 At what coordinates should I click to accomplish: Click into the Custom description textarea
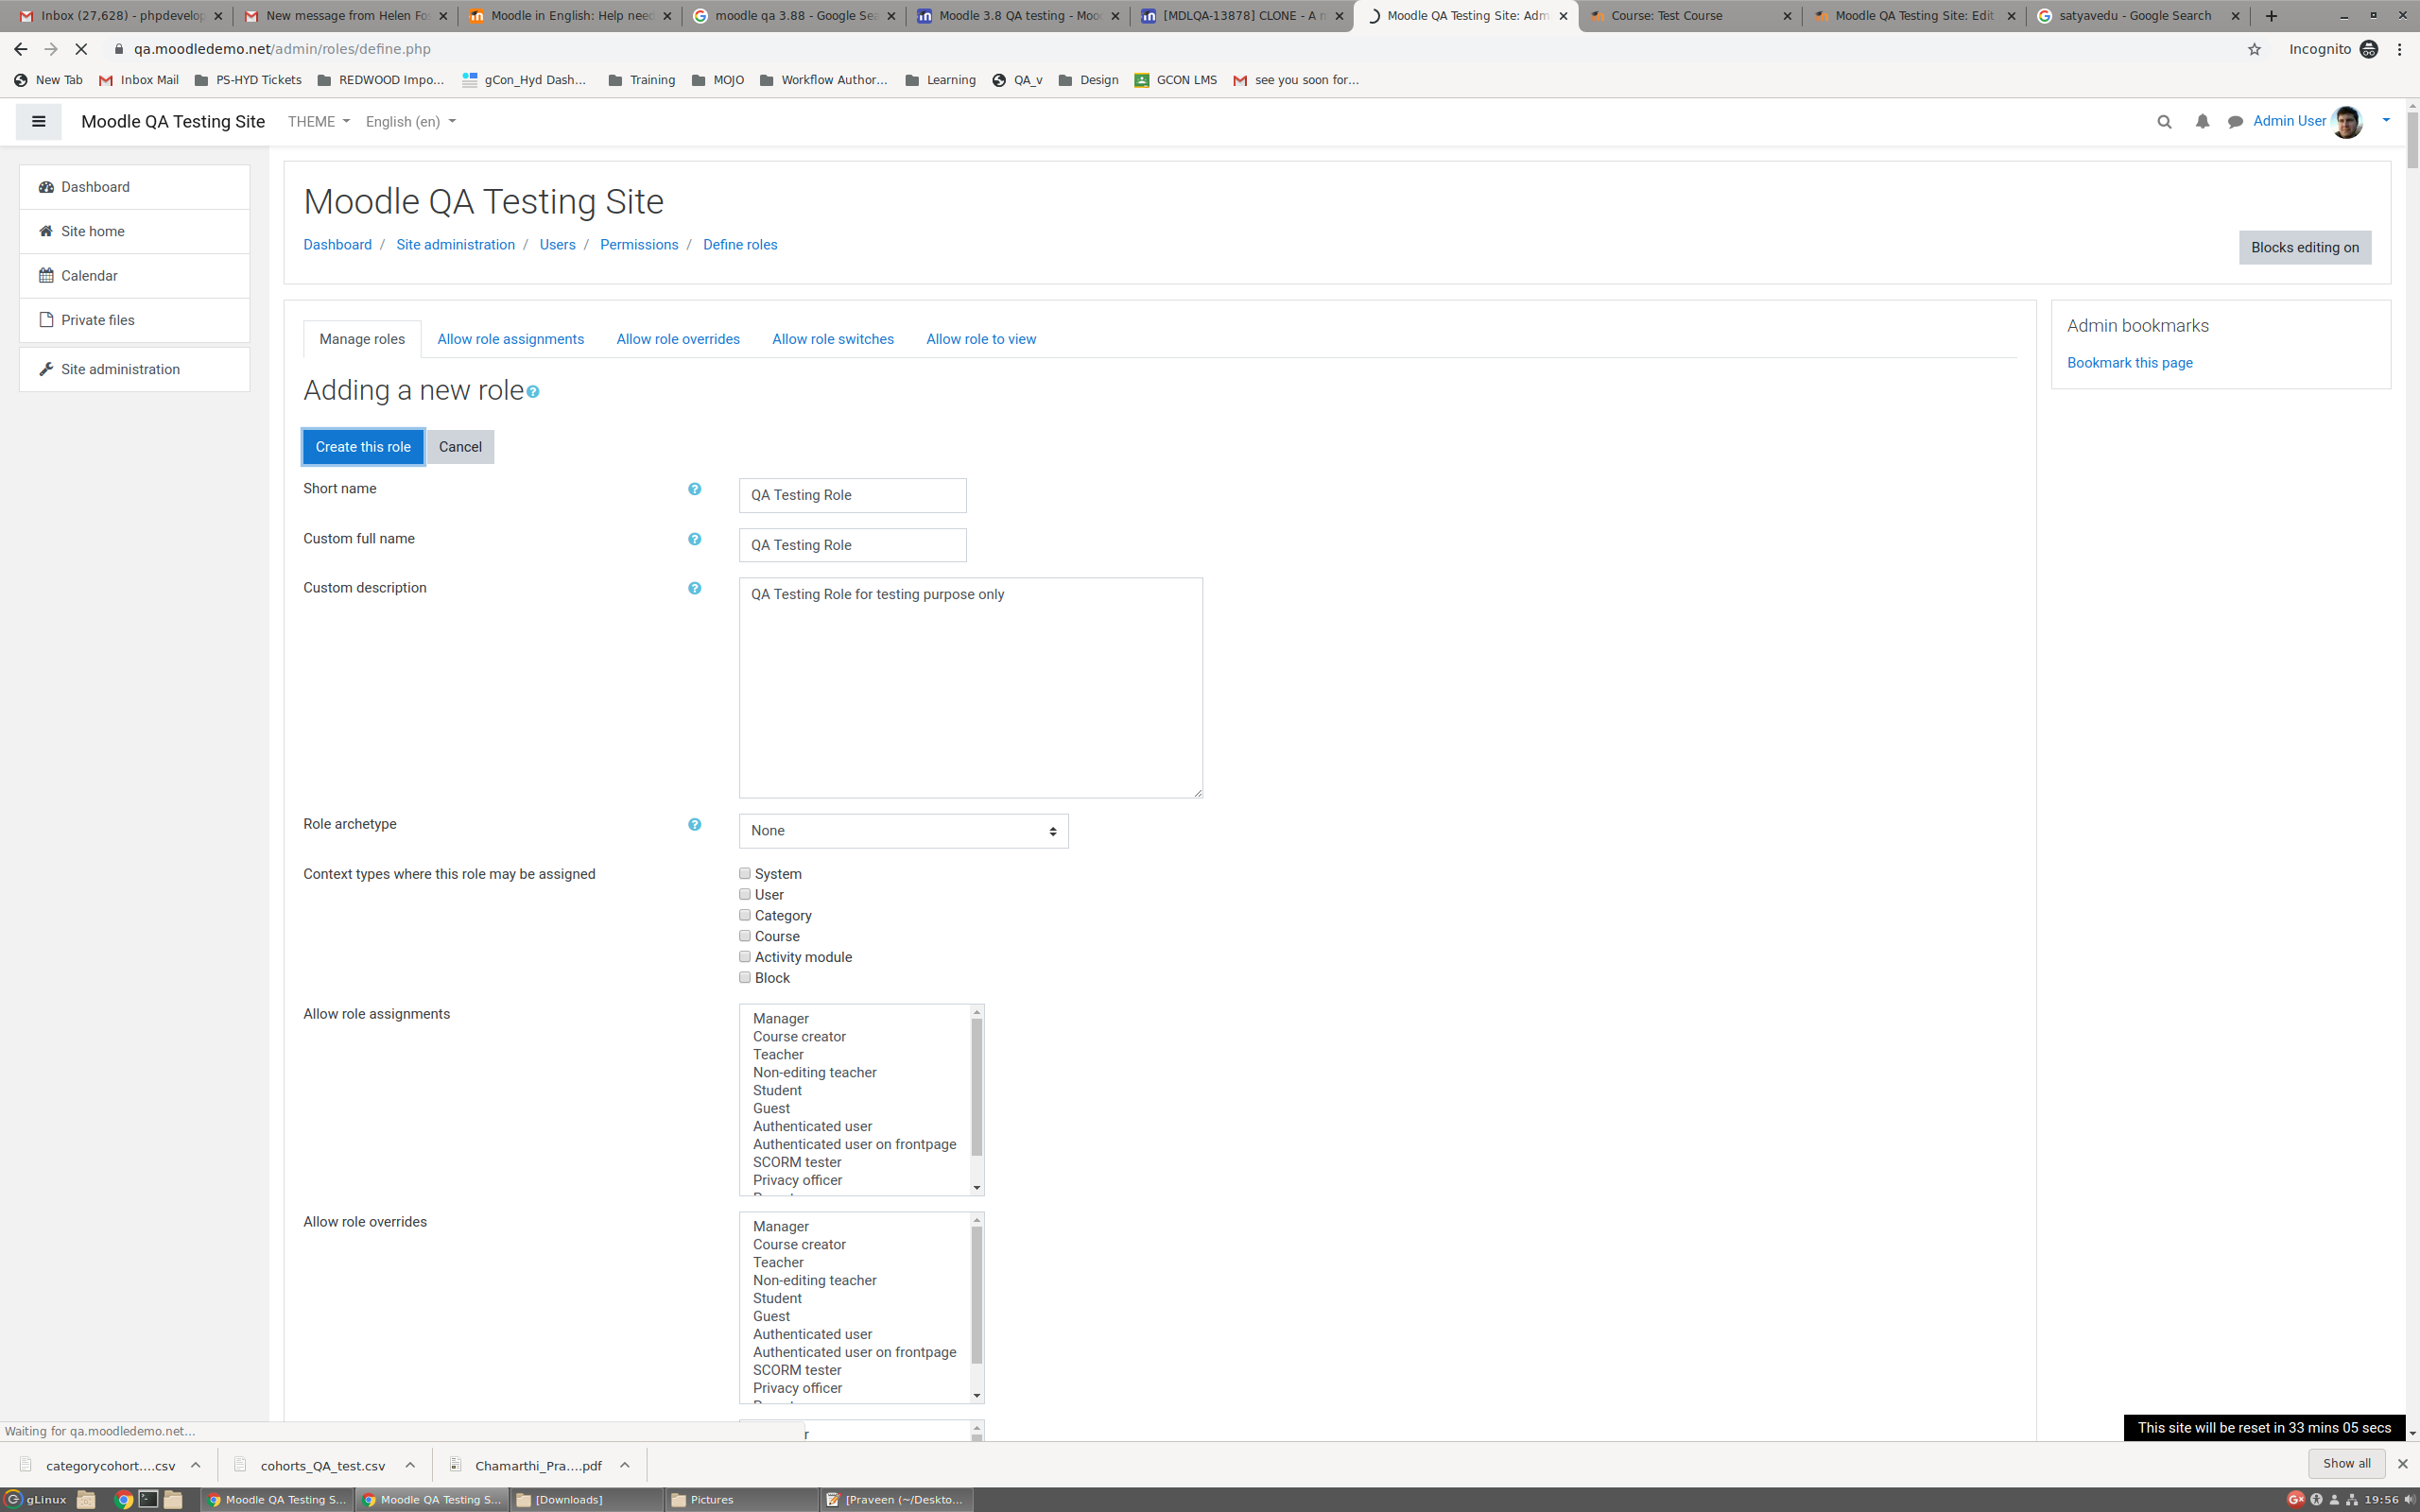click(x=970, y=688)
